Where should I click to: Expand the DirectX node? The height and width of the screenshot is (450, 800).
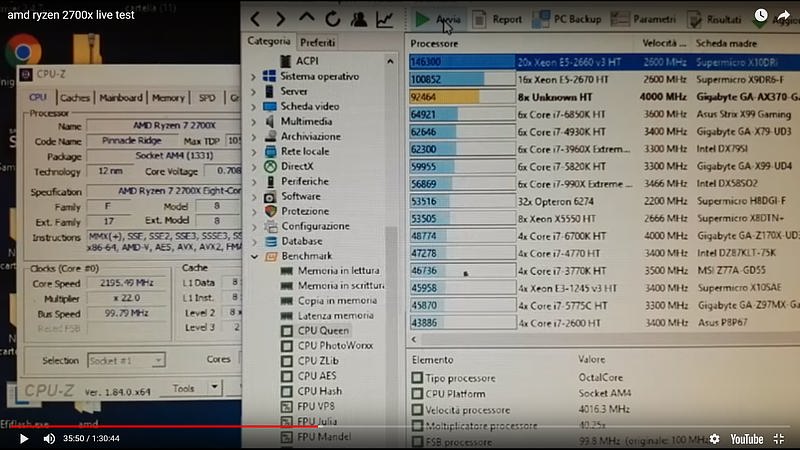click(254, 166)
